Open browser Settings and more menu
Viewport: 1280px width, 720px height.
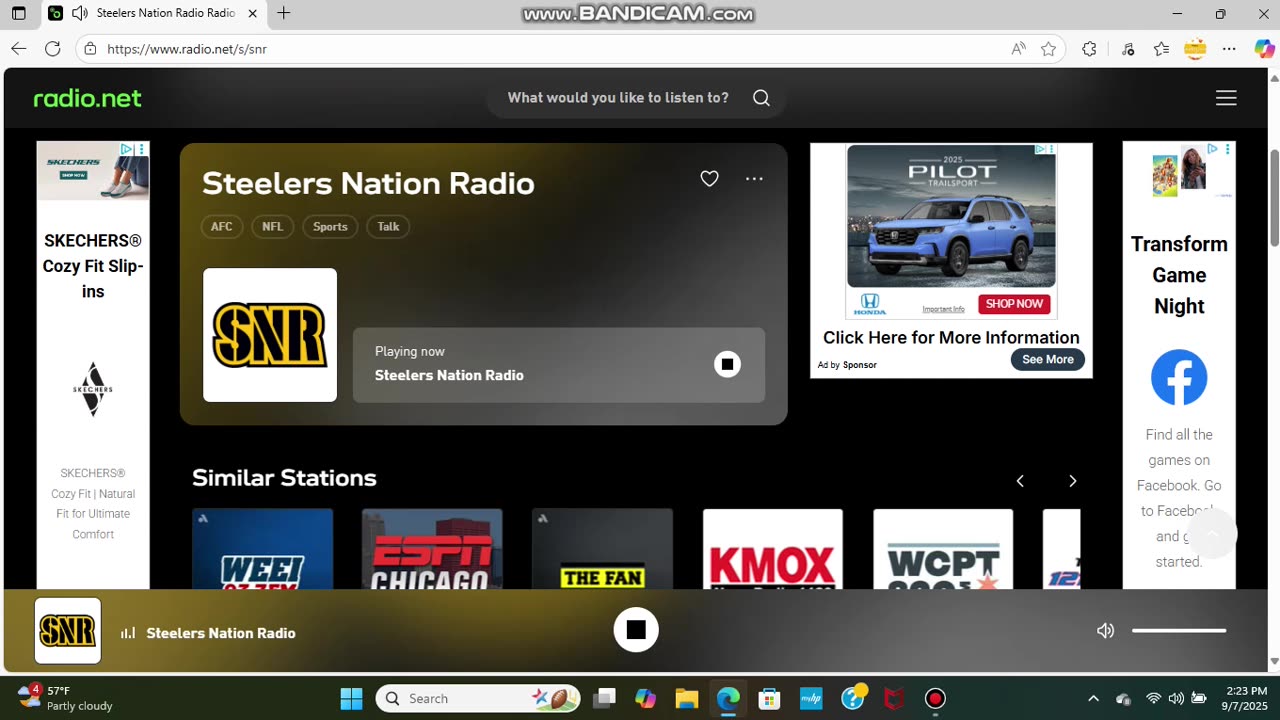1229,49
